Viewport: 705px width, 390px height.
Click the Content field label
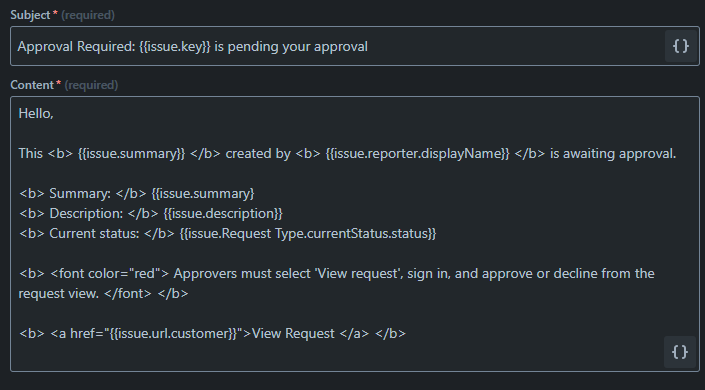32,85
